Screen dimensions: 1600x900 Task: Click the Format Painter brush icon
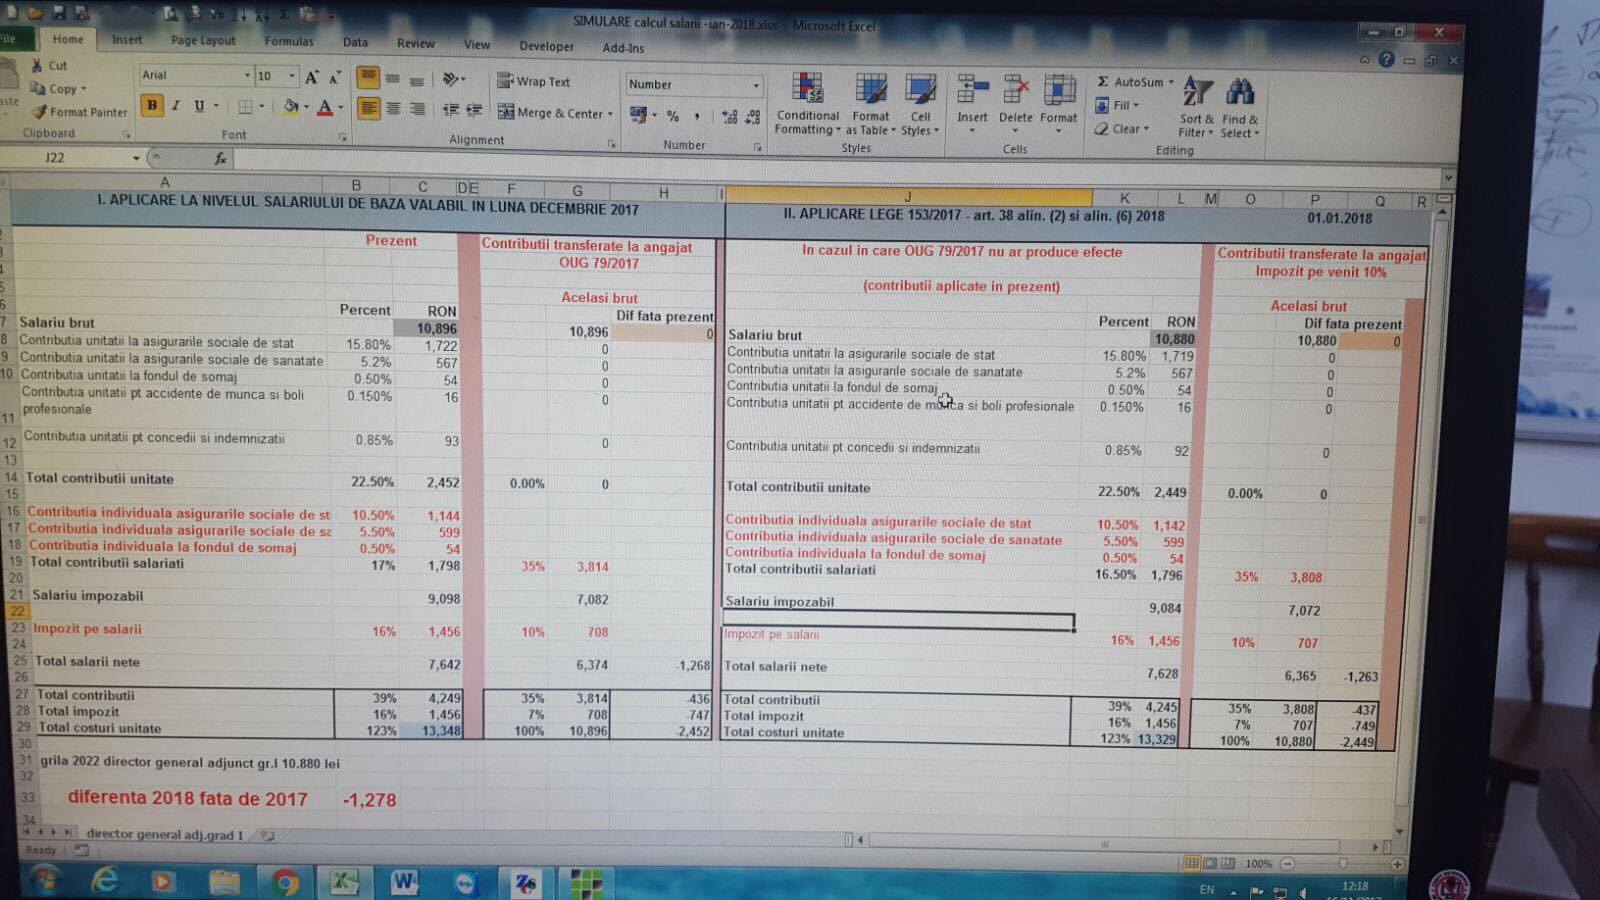(x=39, y=112)
